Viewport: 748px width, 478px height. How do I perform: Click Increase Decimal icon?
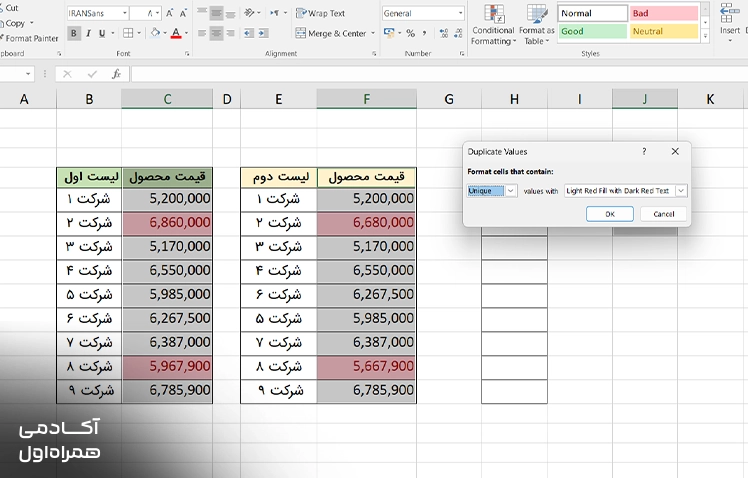point(444,33)
